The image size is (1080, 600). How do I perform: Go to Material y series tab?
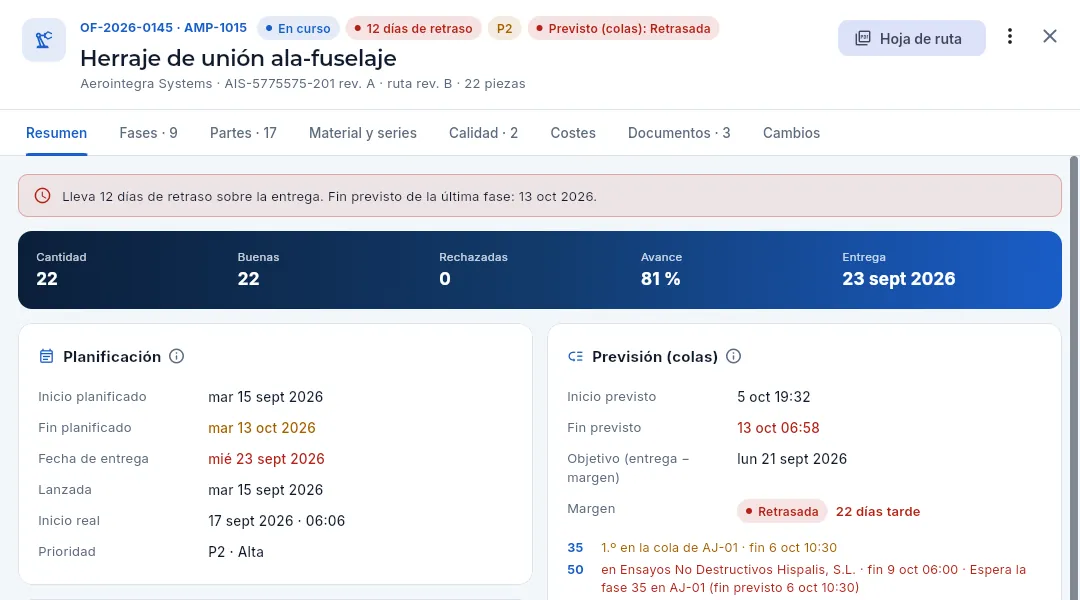pos(362,133)
